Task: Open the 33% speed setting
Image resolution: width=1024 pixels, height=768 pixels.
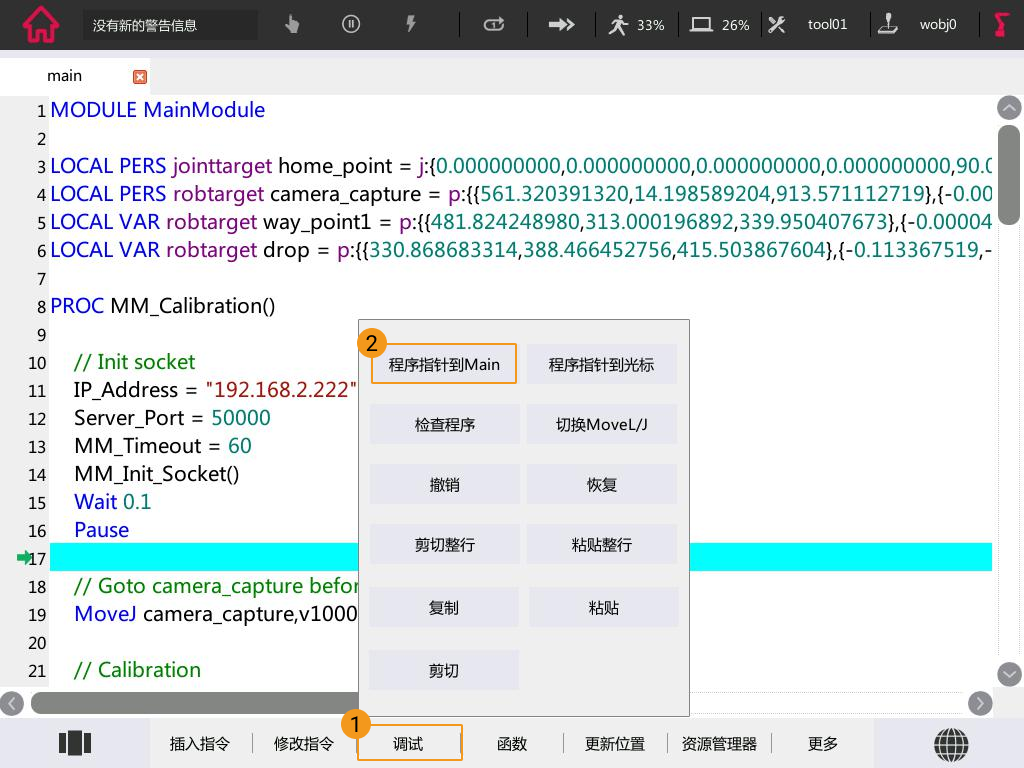Action: click(x=636, y=25)
